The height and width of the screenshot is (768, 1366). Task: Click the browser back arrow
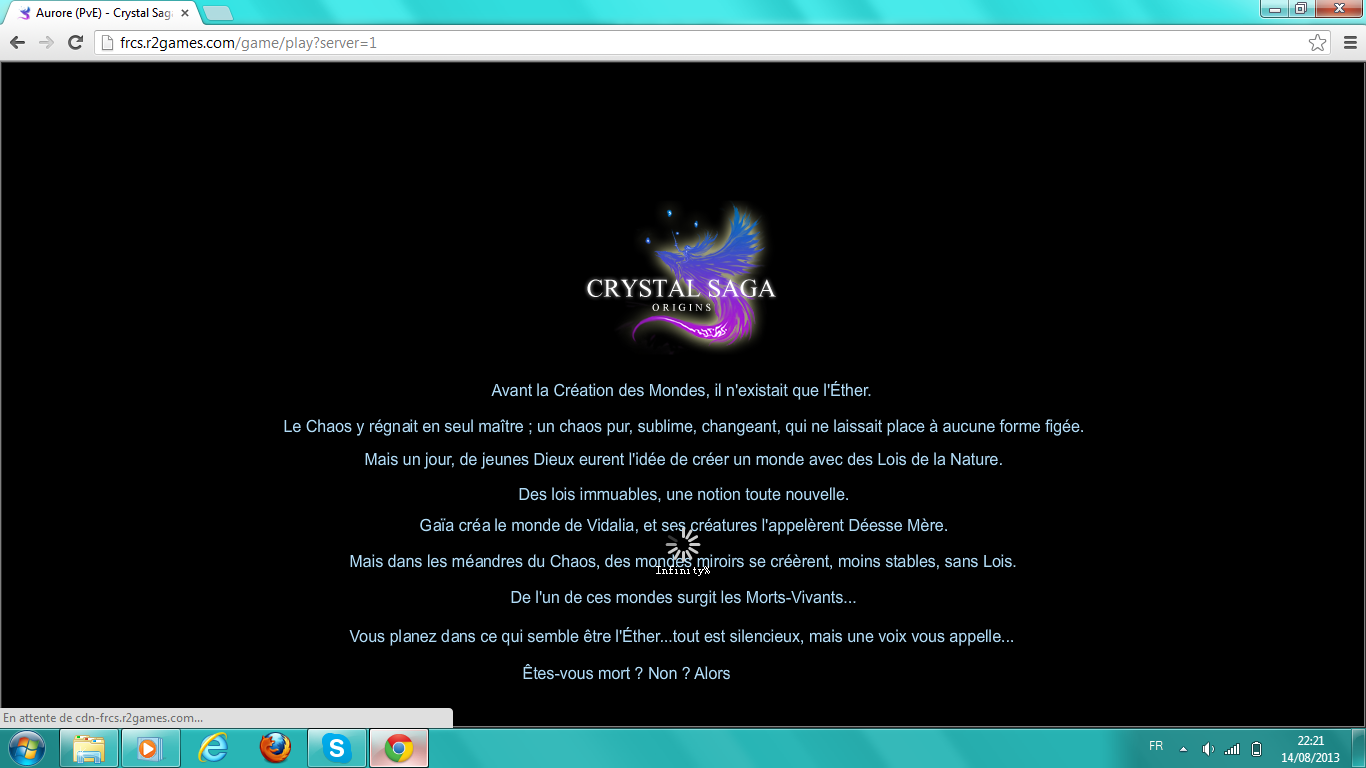pyautogui.click(x=17, y=42)
